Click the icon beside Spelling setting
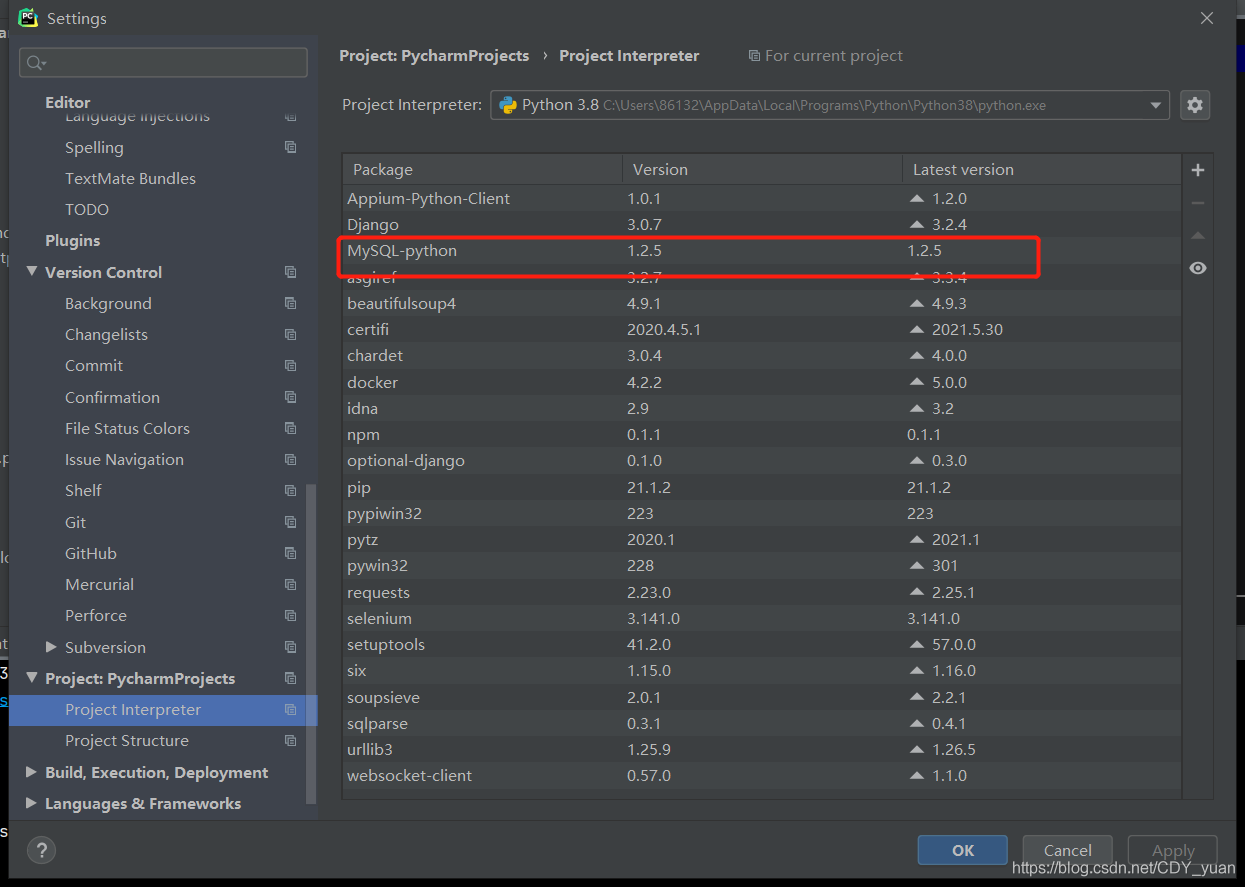 point(290,147)
